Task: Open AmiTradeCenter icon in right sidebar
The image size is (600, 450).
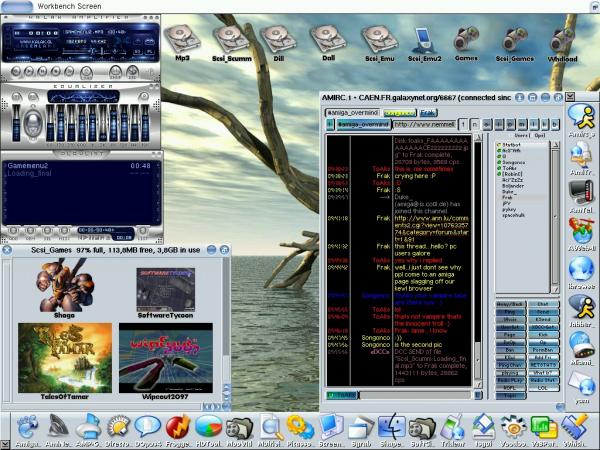Action: (581, 158)
